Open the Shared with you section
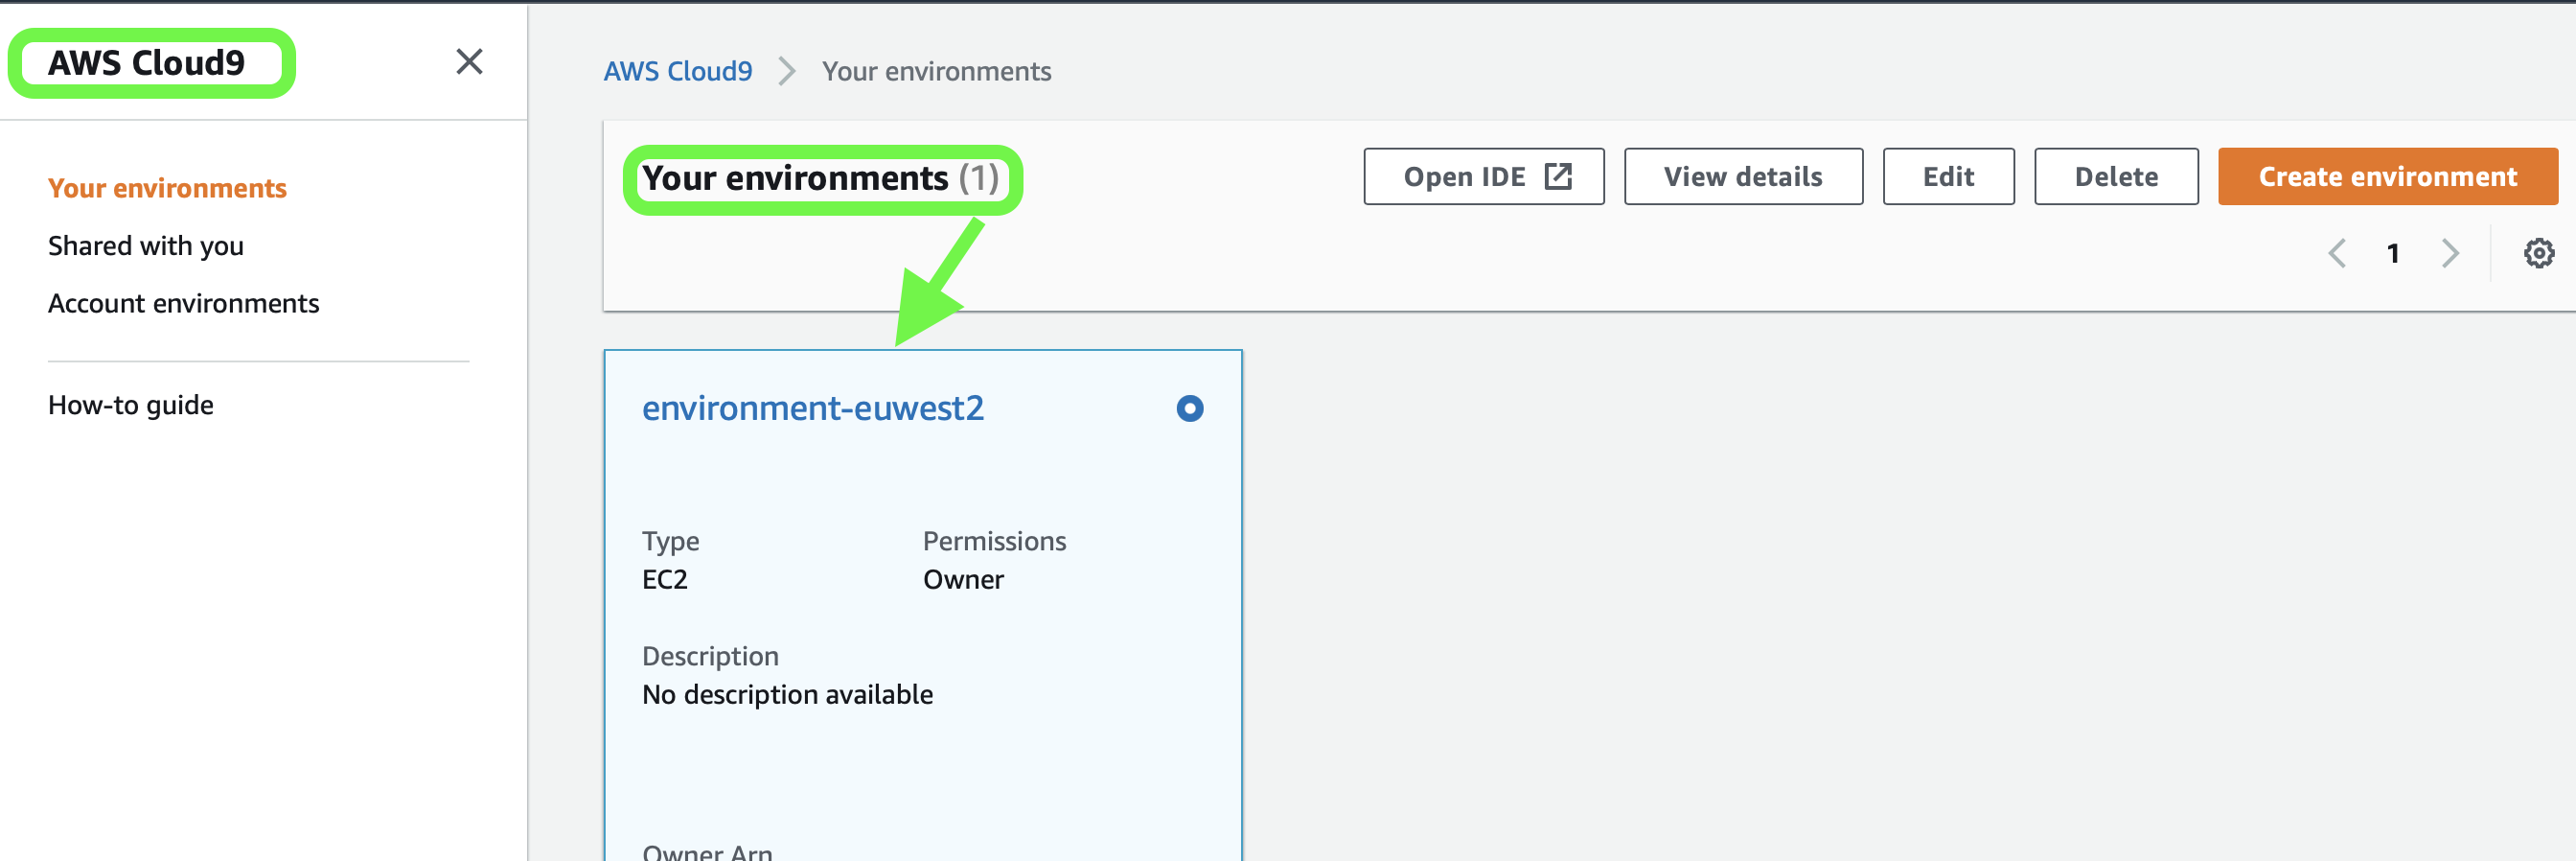2576x861 pixels. 146,245
